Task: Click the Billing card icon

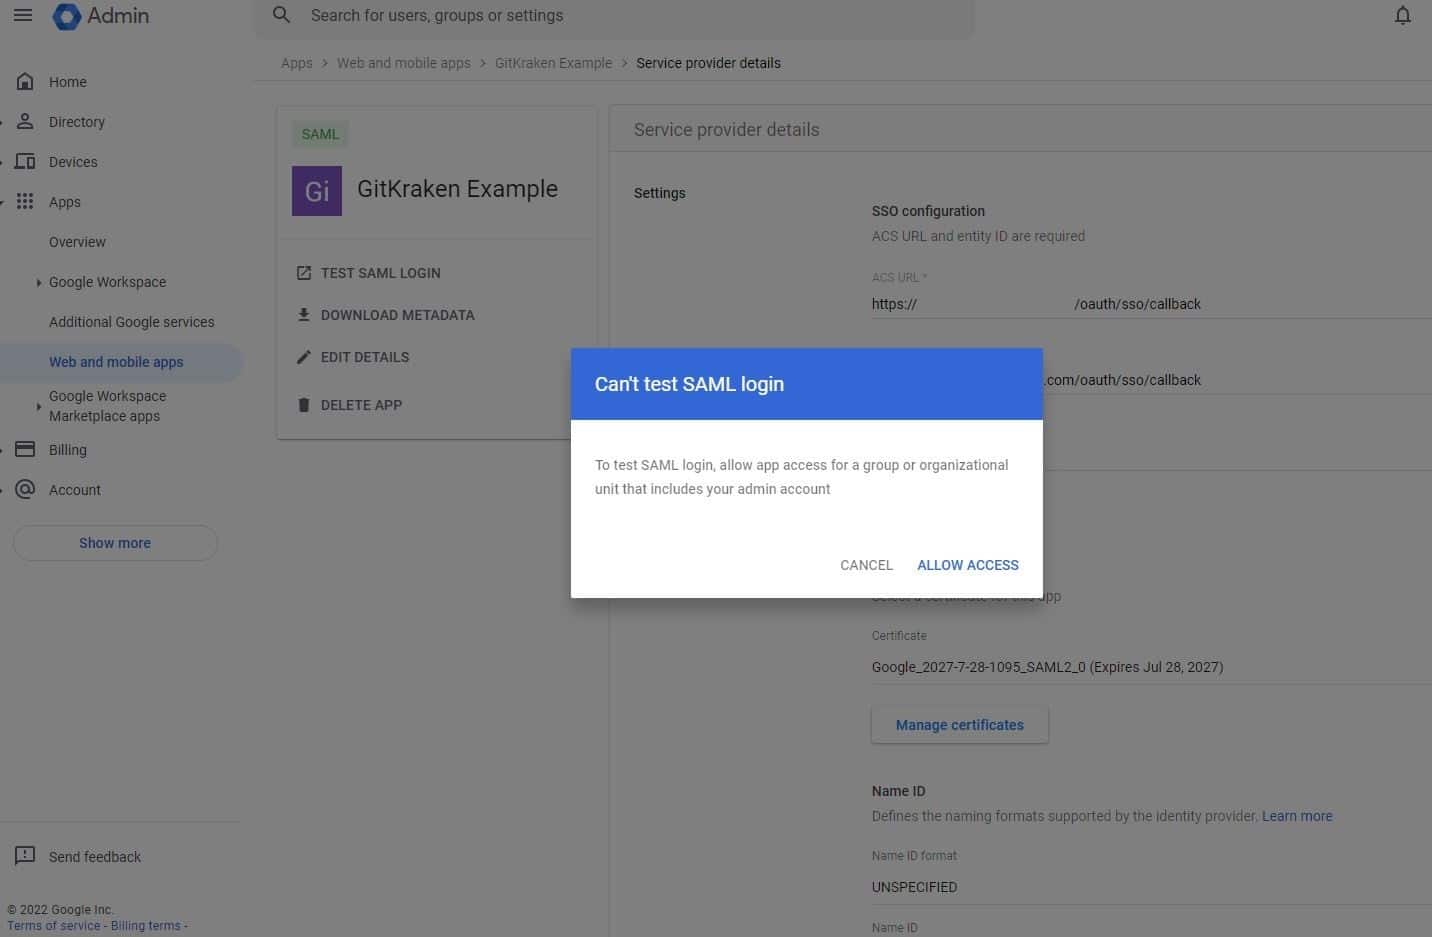Action: pos(25,449)
